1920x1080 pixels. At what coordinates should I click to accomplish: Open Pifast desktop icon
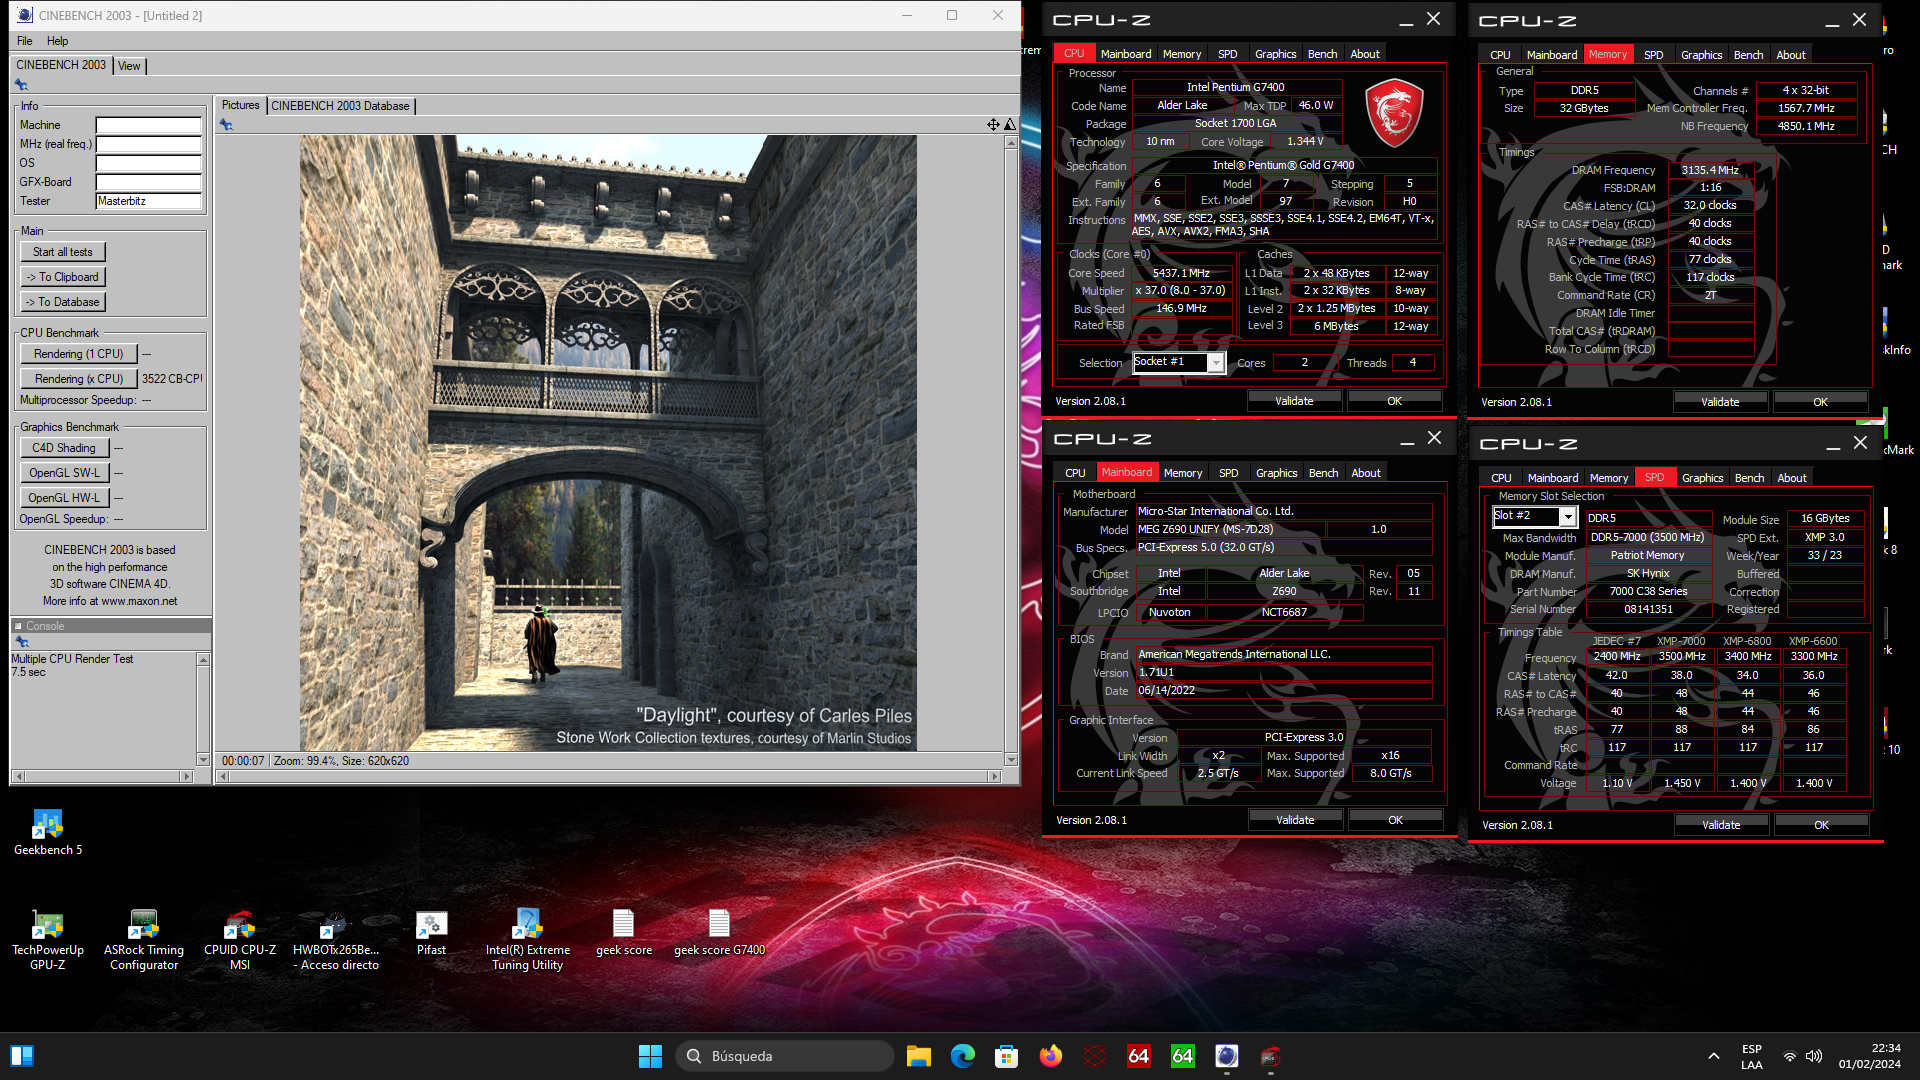point(431,933)
